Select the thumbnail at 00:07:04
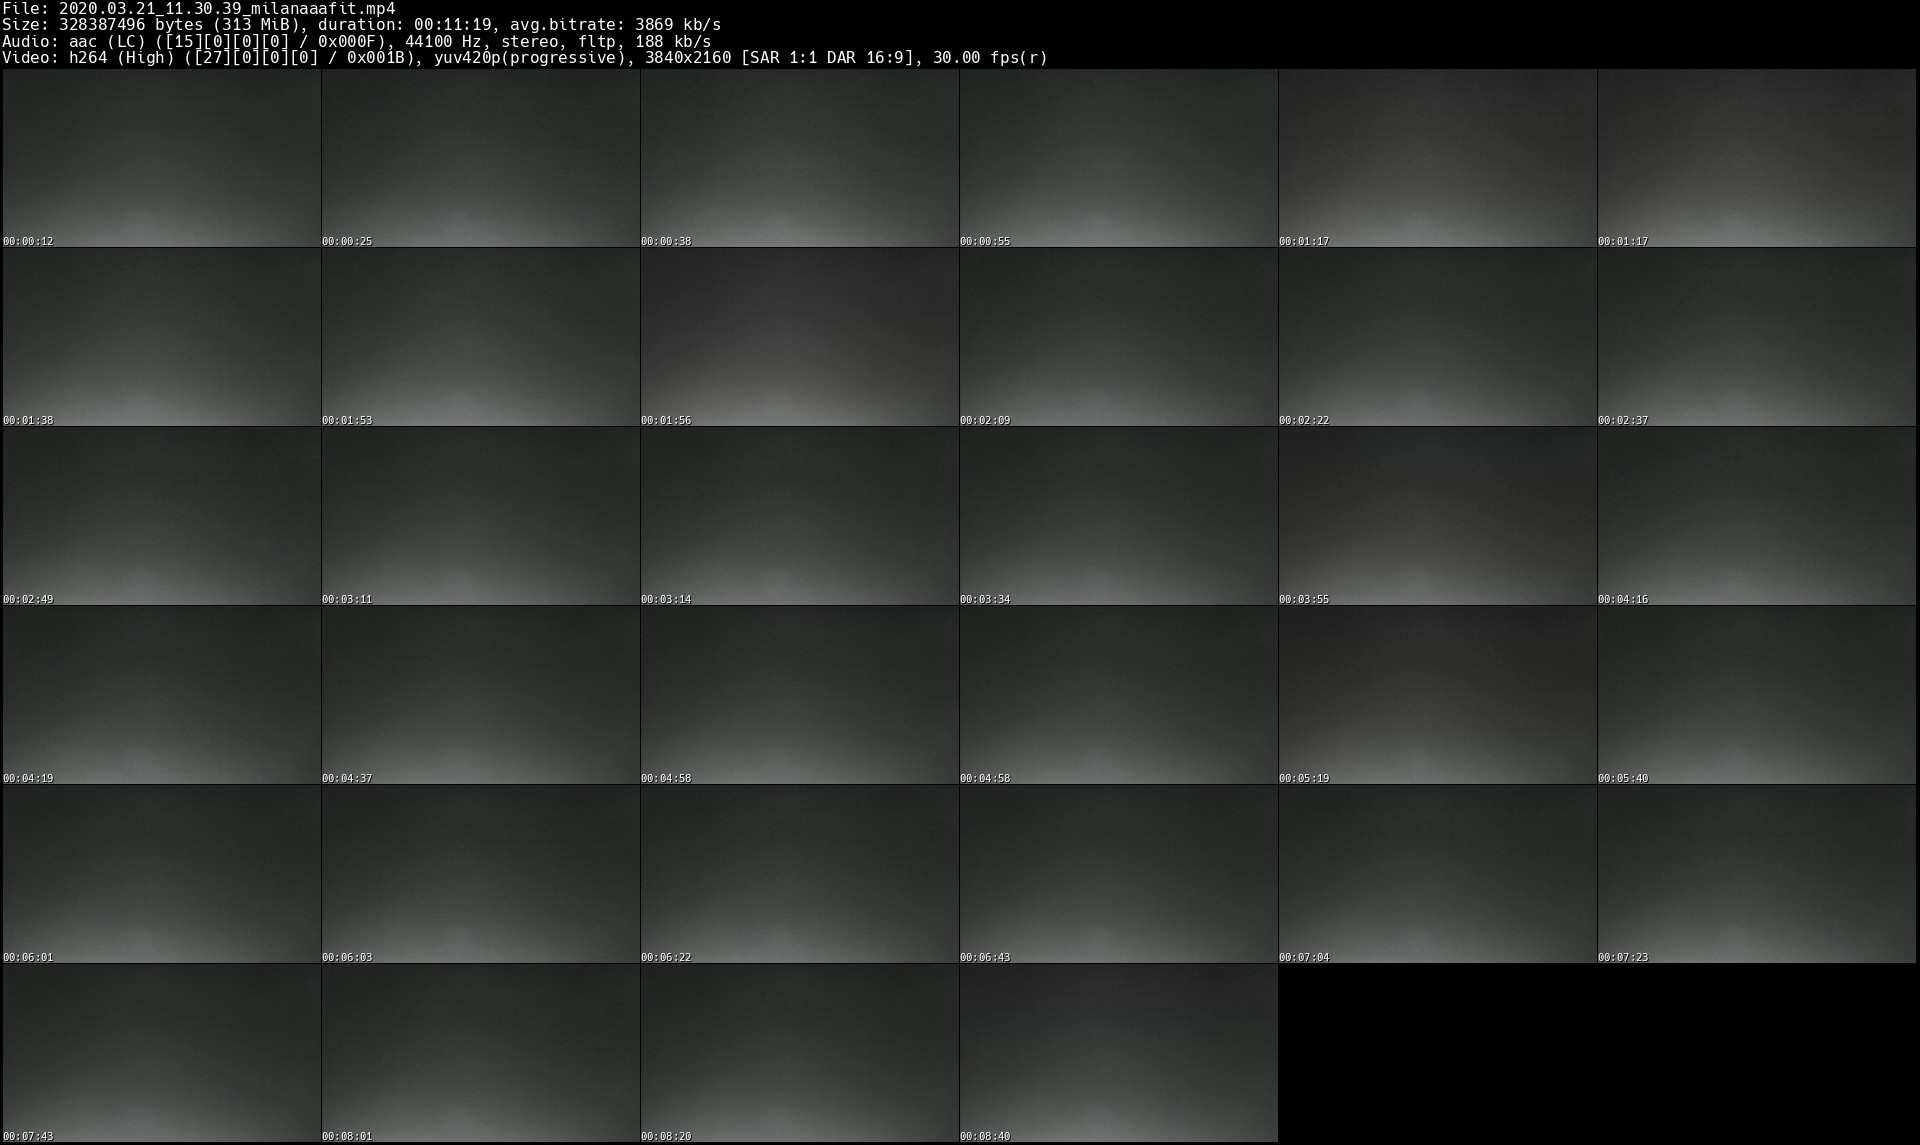 pyautogui.click(x=1438, y=874)
